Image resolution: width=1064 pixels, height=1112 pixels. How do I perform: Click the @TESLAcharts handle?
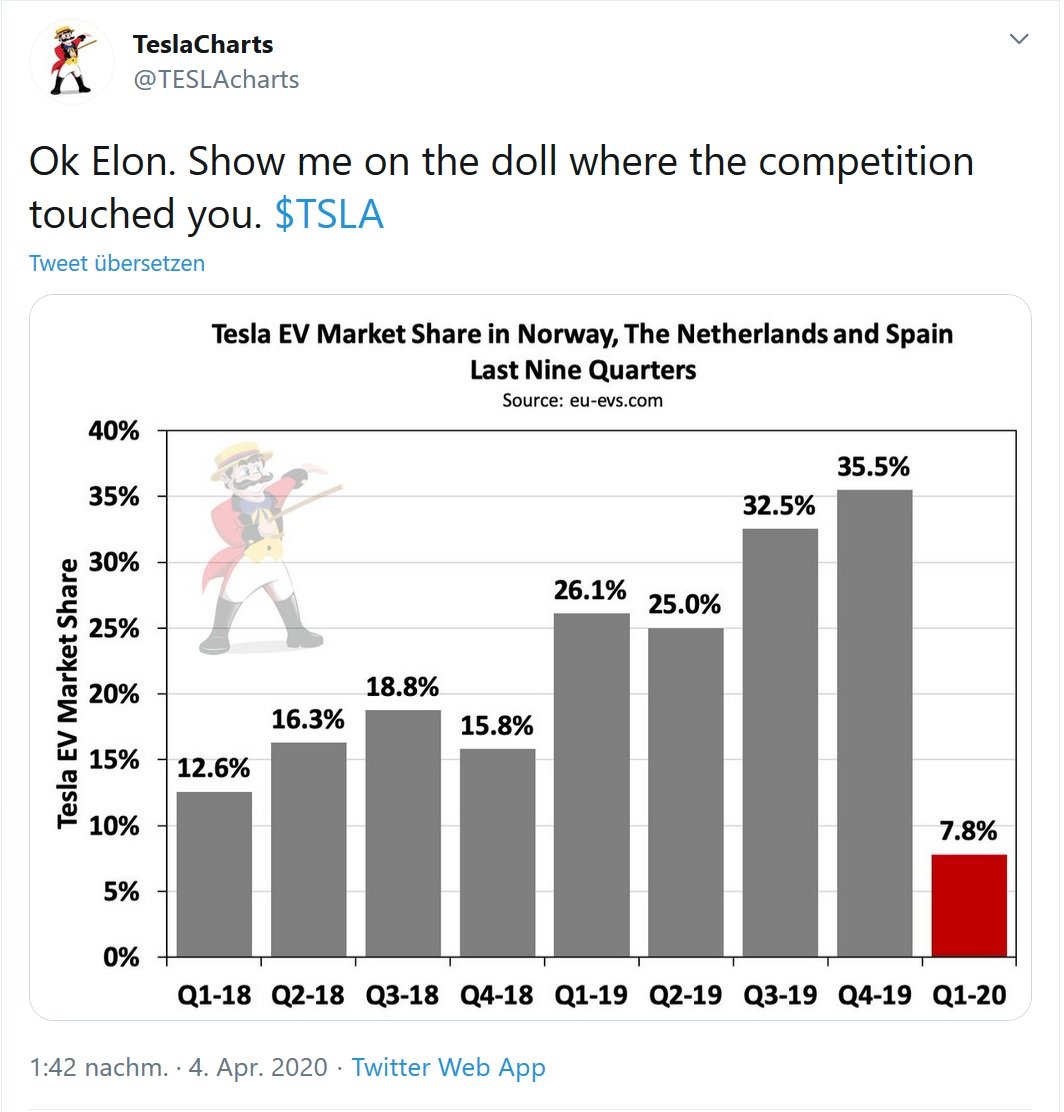(x=216, y=79)
